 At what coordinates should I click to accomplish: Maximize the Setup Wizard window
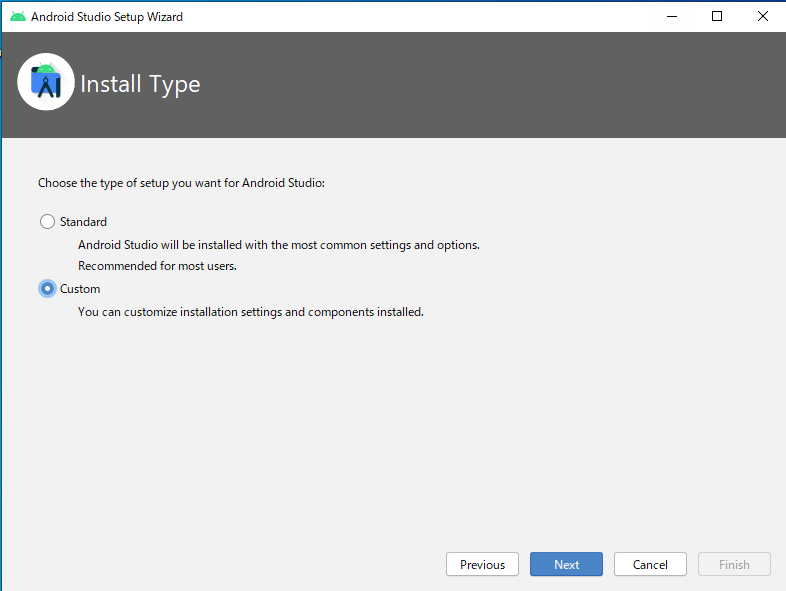click(717, 17)
